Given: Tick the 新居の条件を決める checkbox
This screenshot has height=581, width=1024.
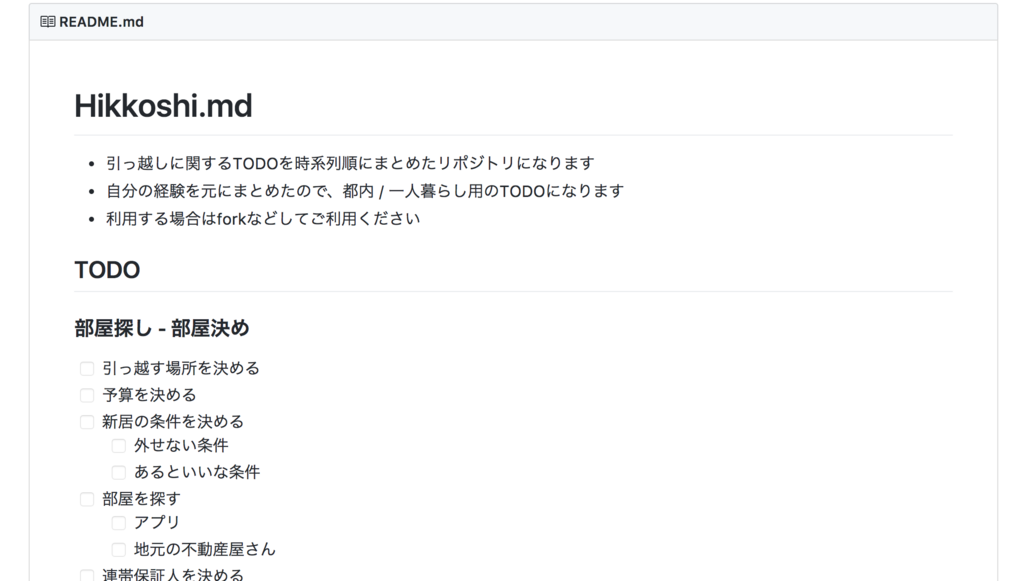Looking at the screenshot, I should [x=86, y=422].
